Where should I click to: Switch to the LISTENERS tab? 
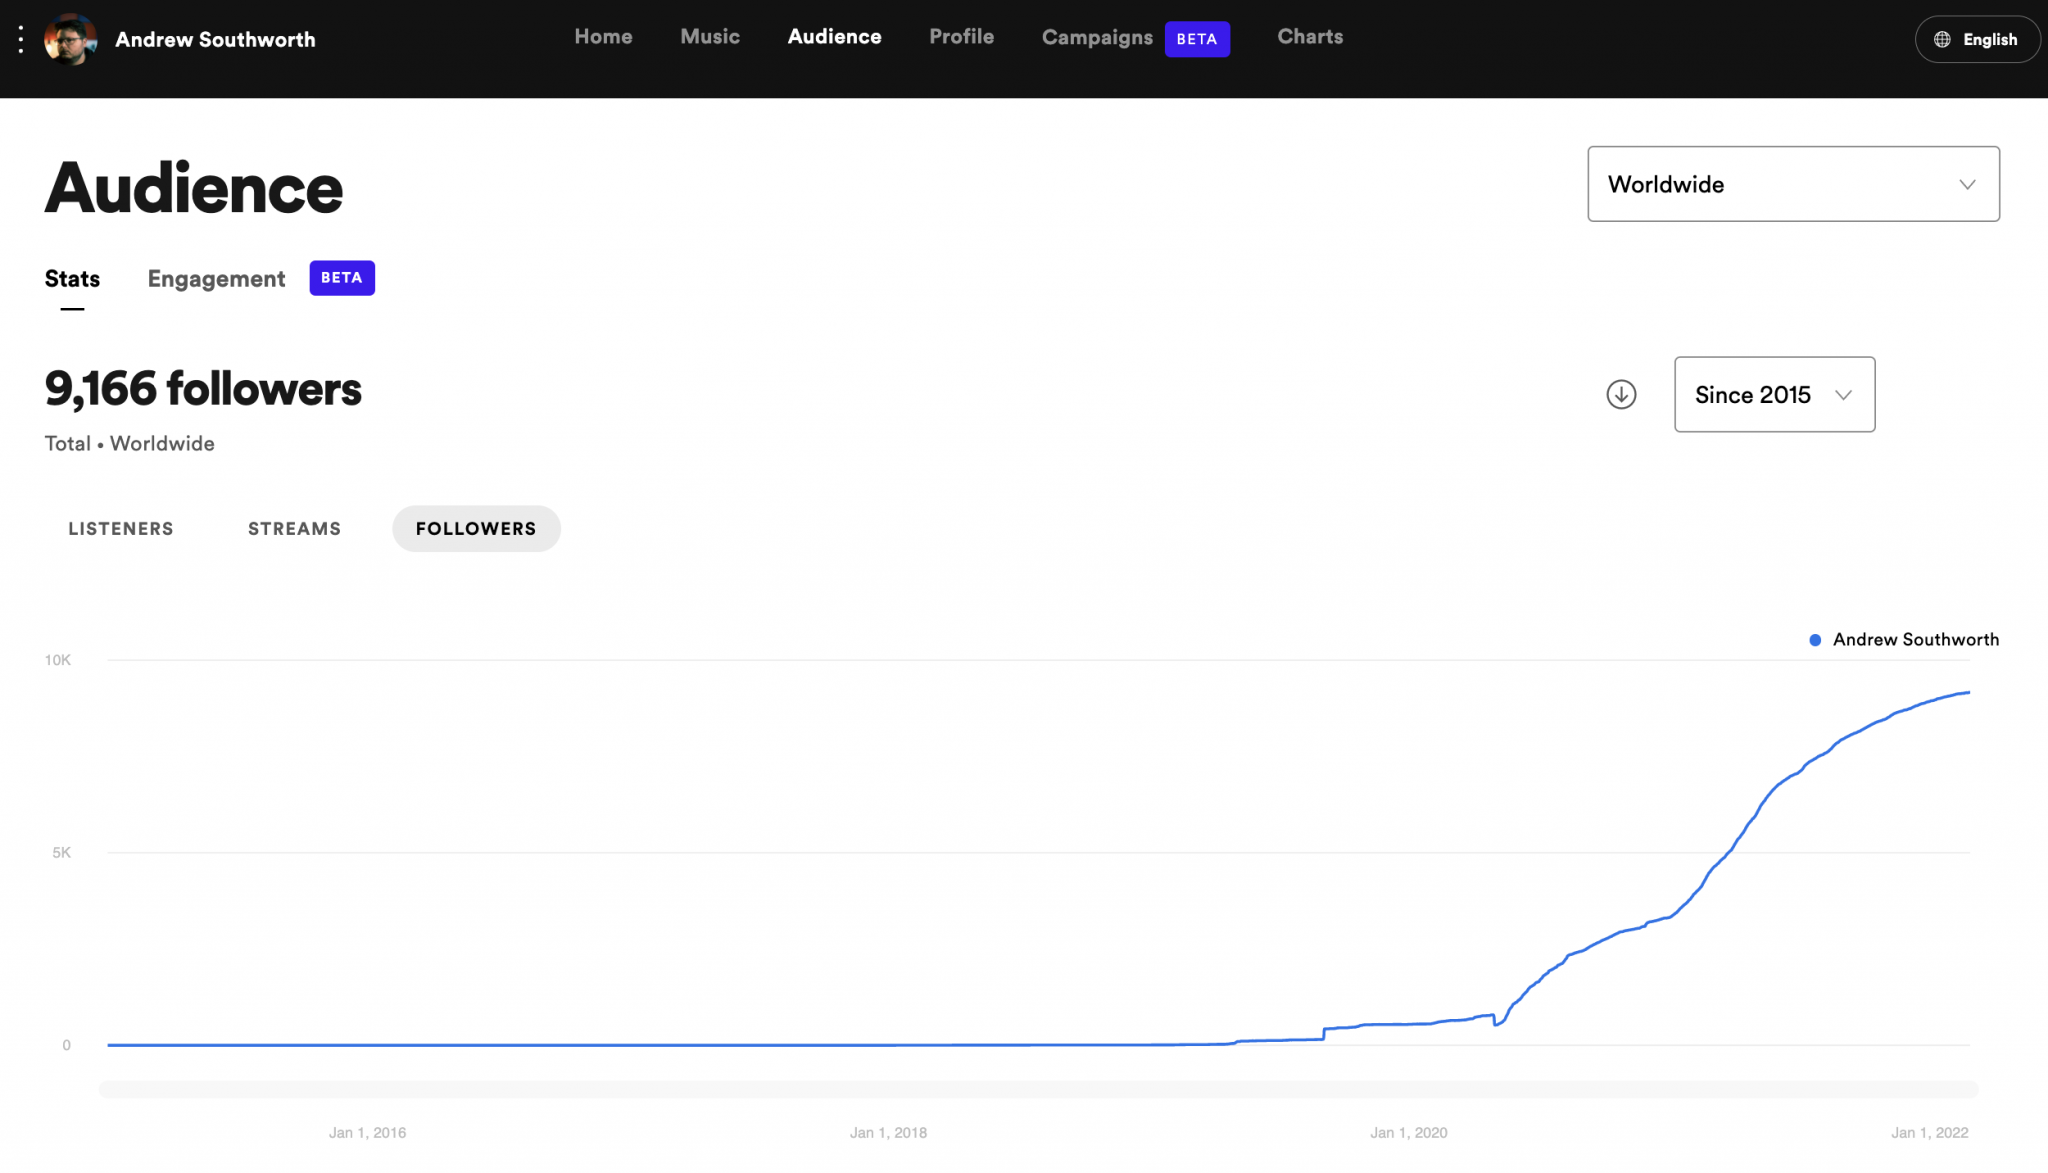(x=121, y=529)
